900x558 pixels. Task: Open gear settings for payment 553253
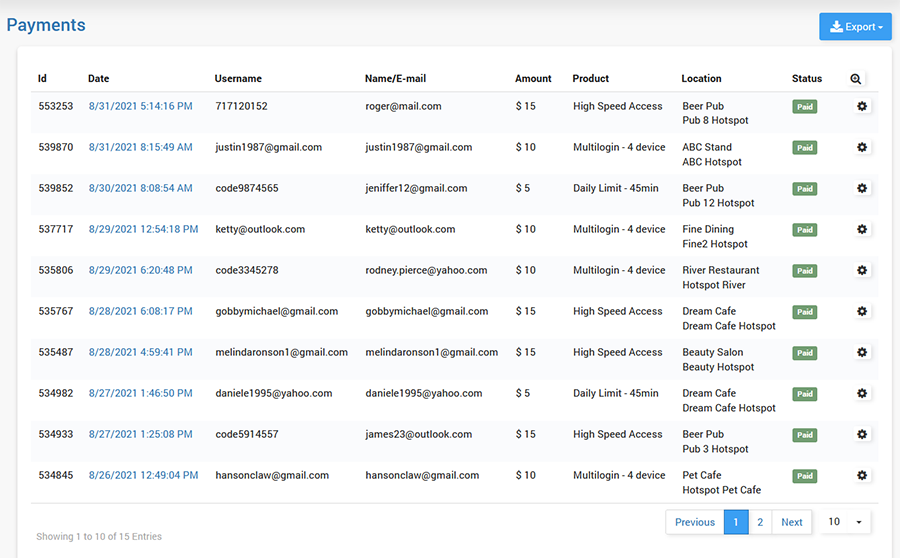click(x=862, y=106)
